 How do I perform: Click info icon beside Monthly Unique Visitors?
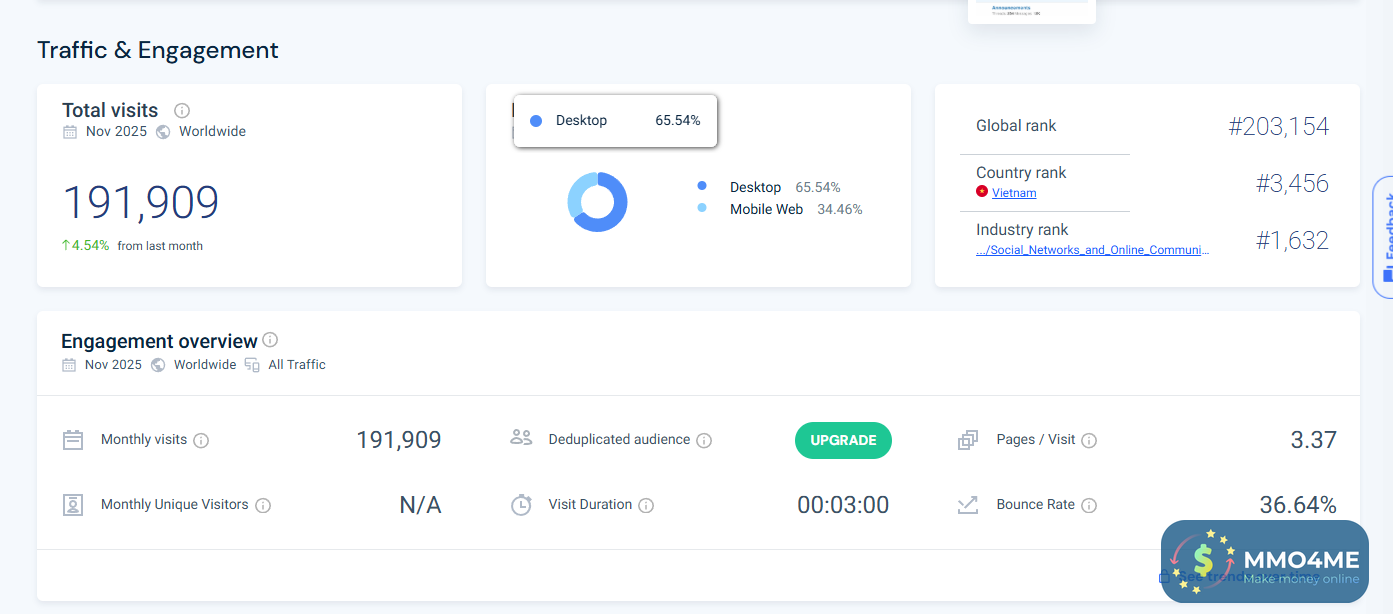(x=263, y=505)
